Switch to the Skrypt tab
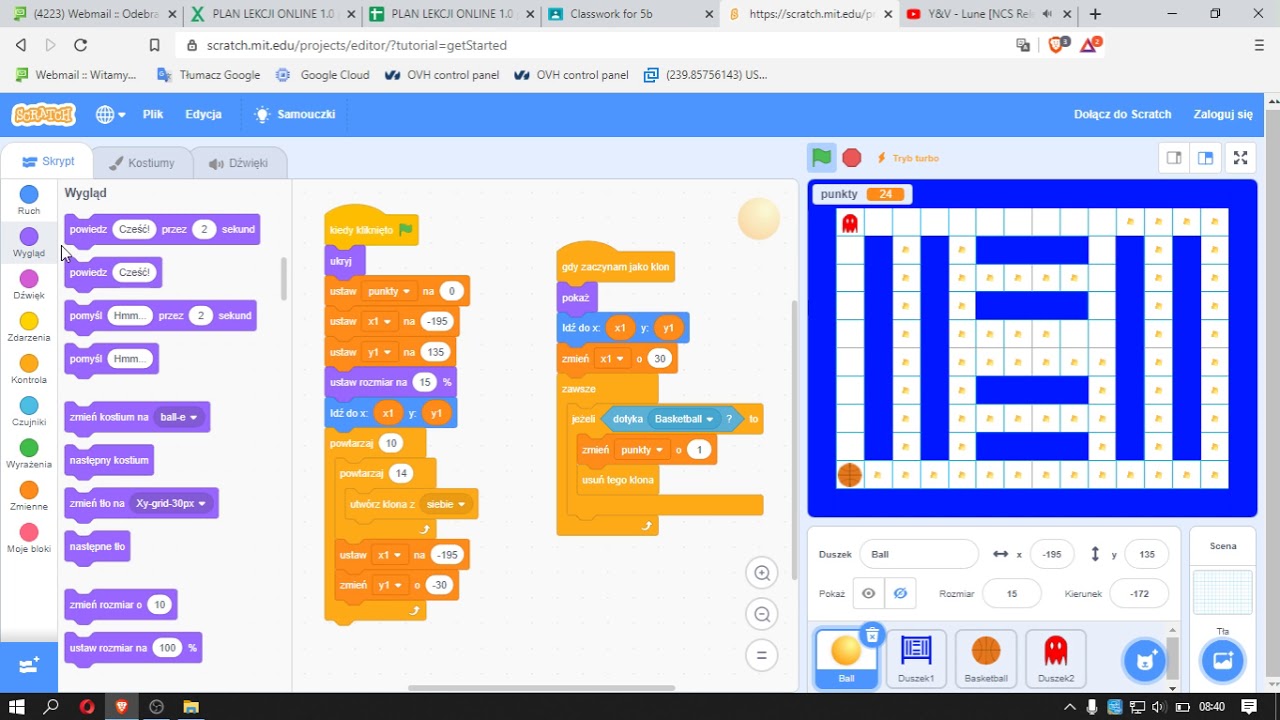Screen dimensions: 1280x720 [48, 162]
